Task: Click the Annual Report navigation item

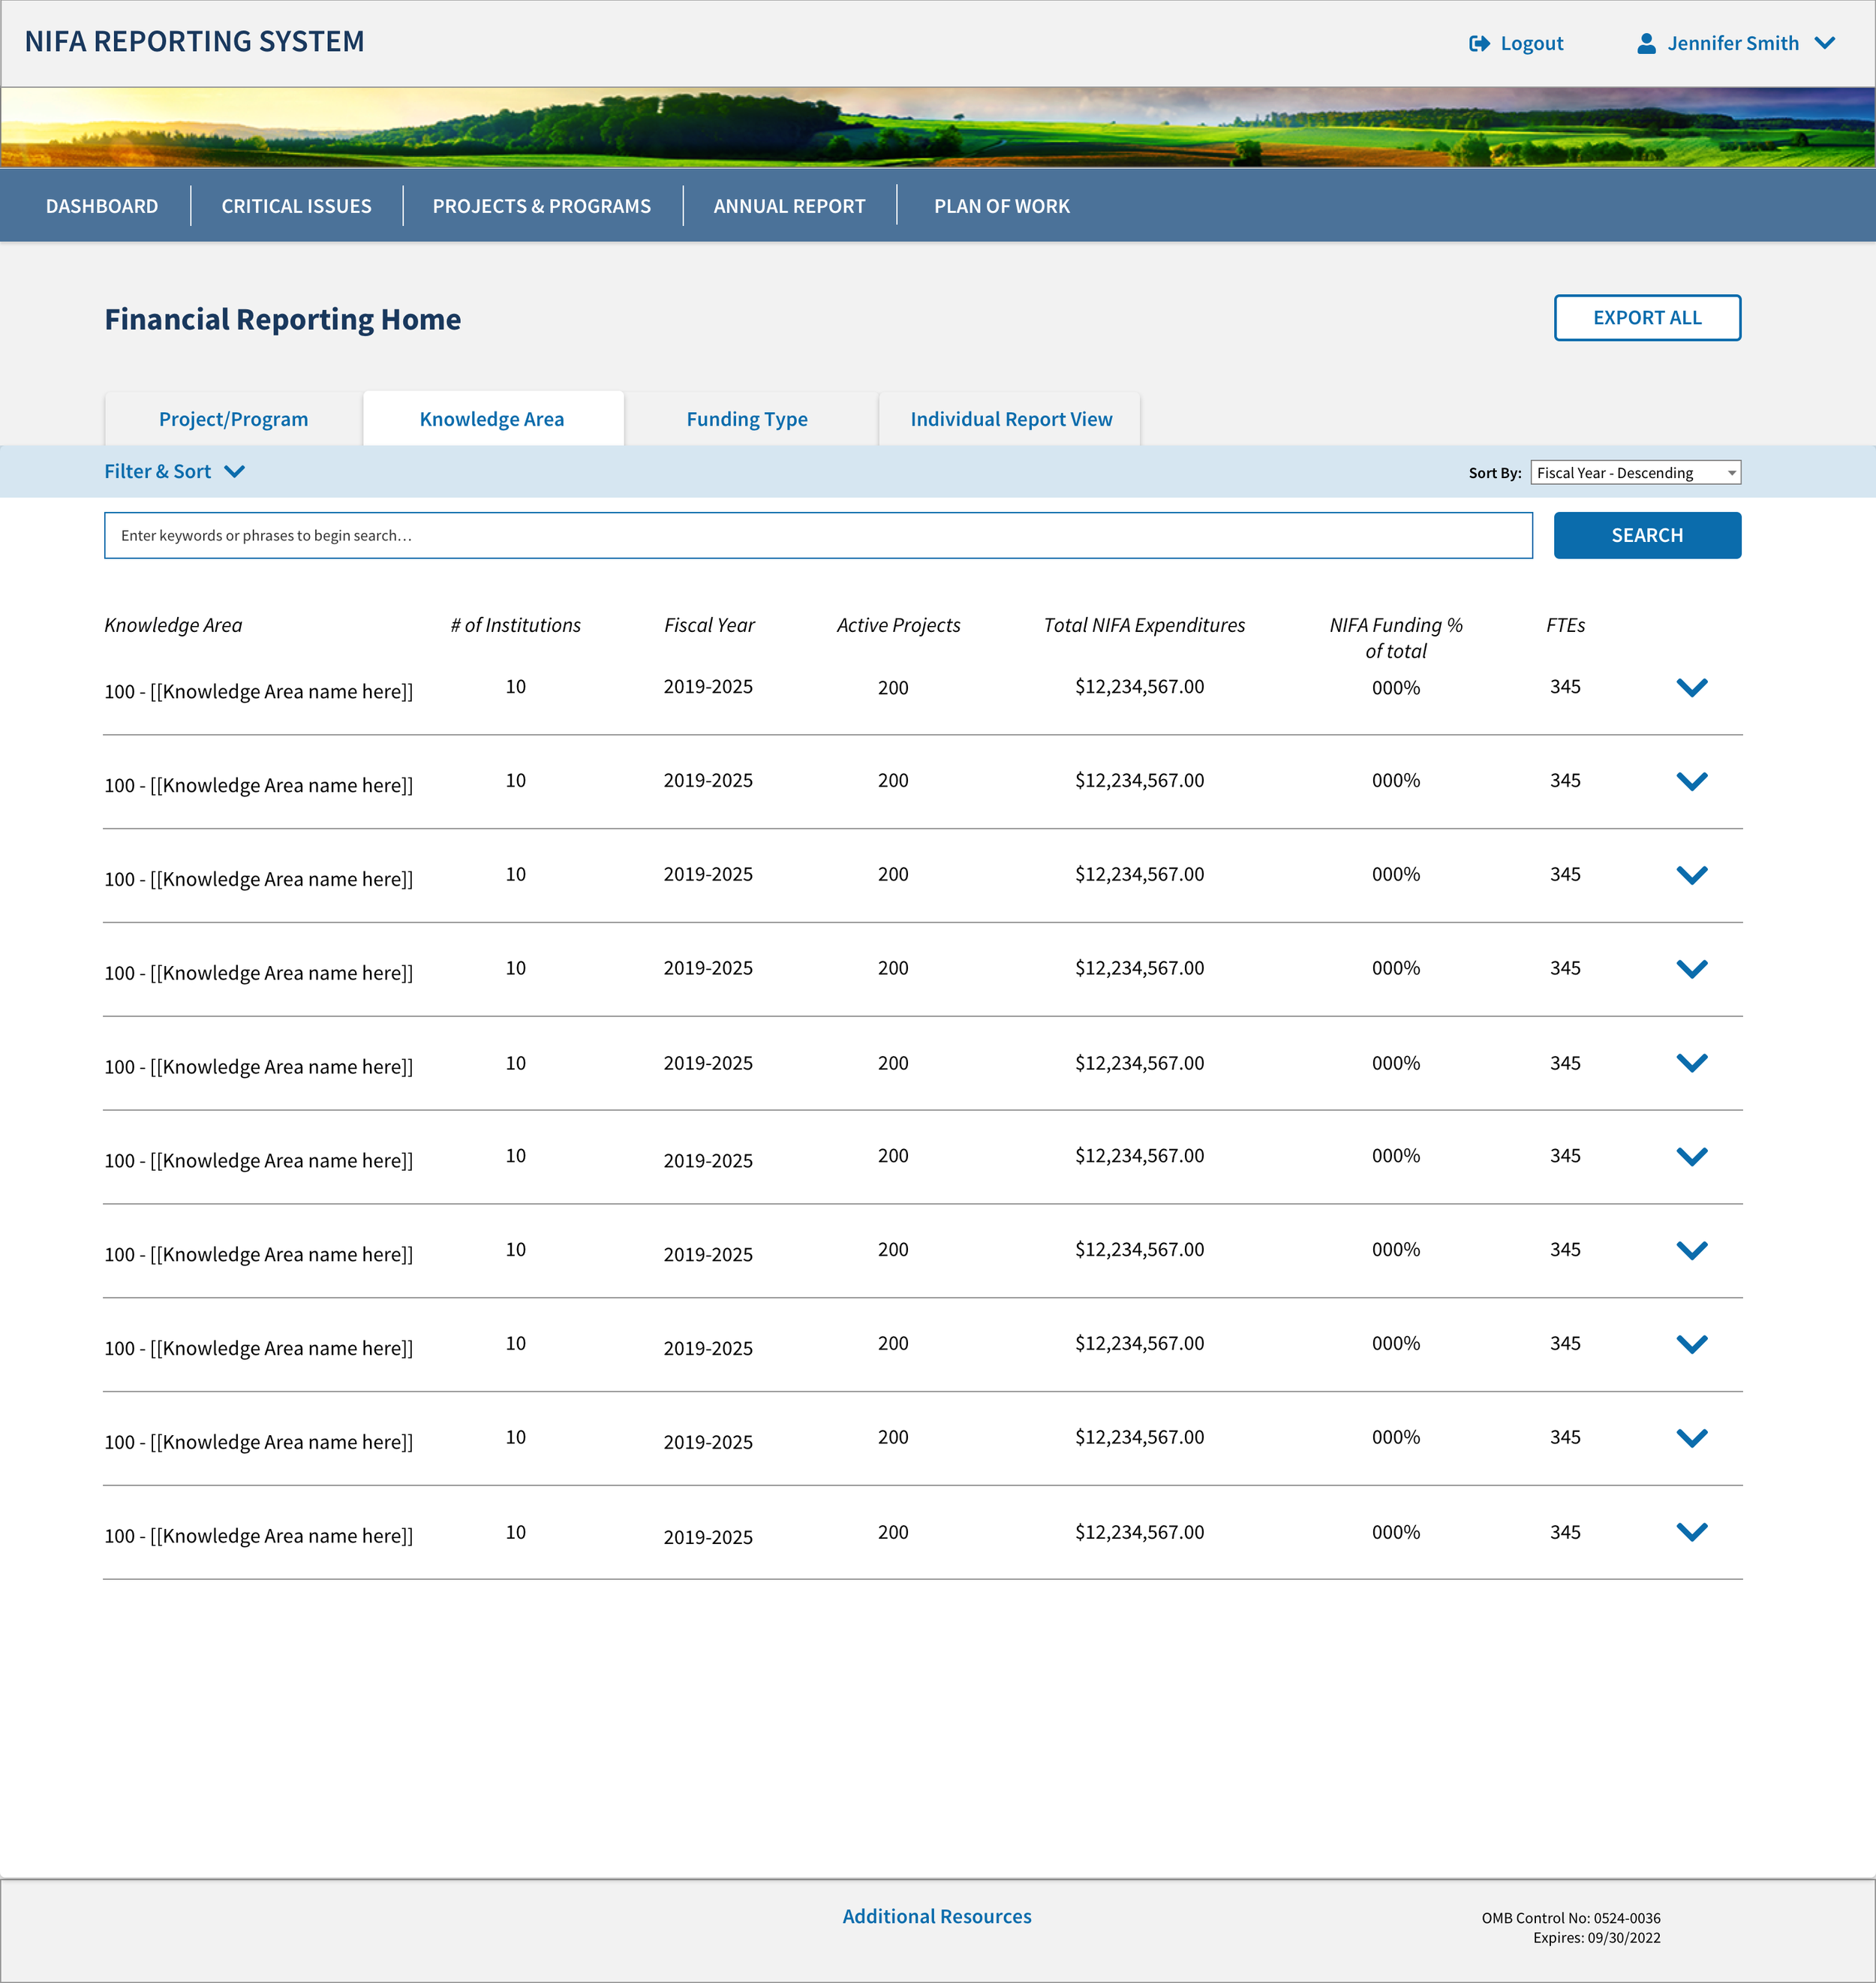Action: 789,206
